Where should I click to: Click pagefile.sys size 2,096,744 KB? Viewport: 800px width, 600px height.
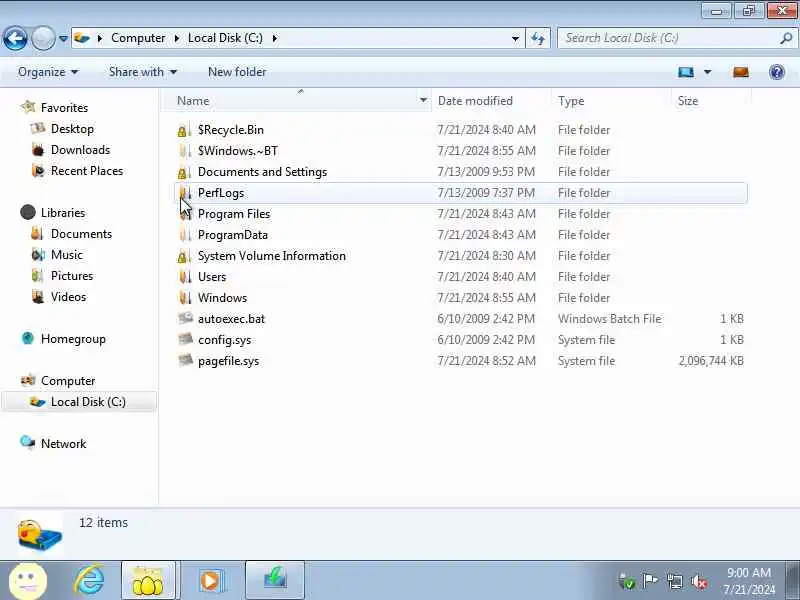[711, 361]
